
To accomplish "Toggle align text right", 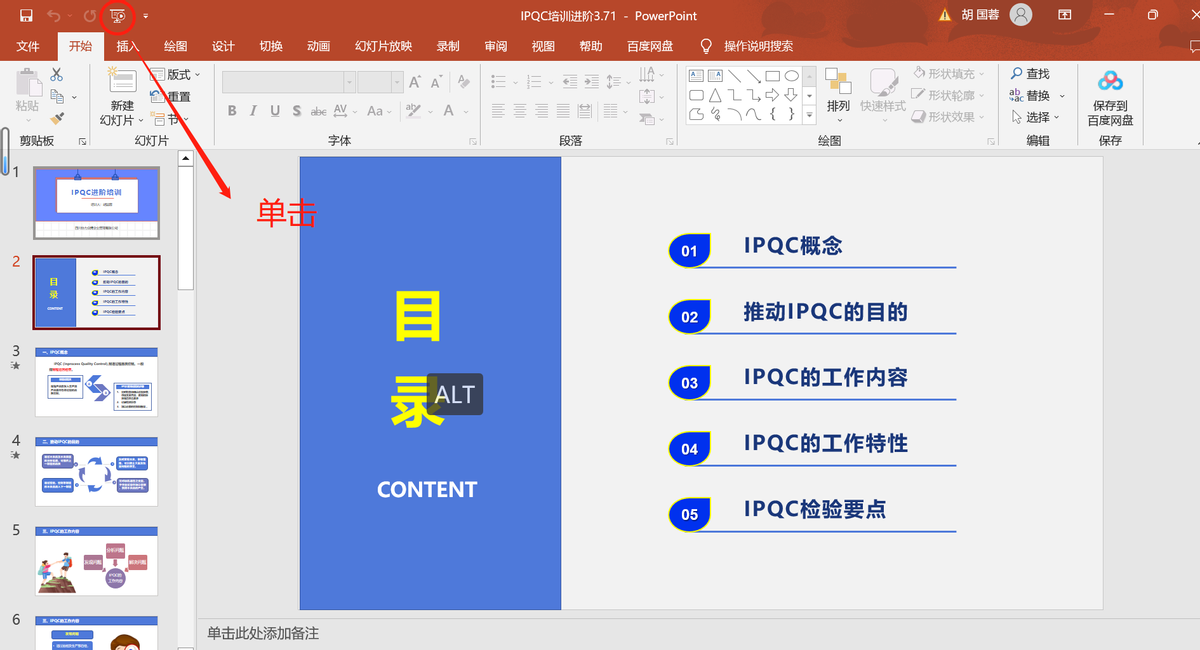I will [541, 111].
